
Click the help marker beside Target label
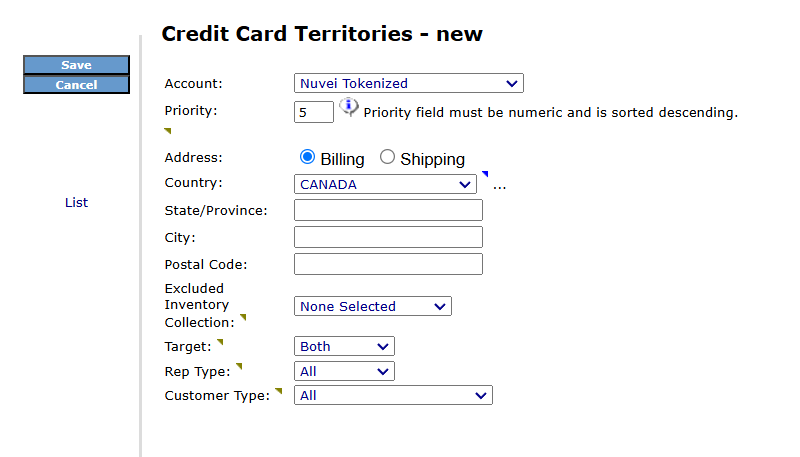[x=220, y=343]
